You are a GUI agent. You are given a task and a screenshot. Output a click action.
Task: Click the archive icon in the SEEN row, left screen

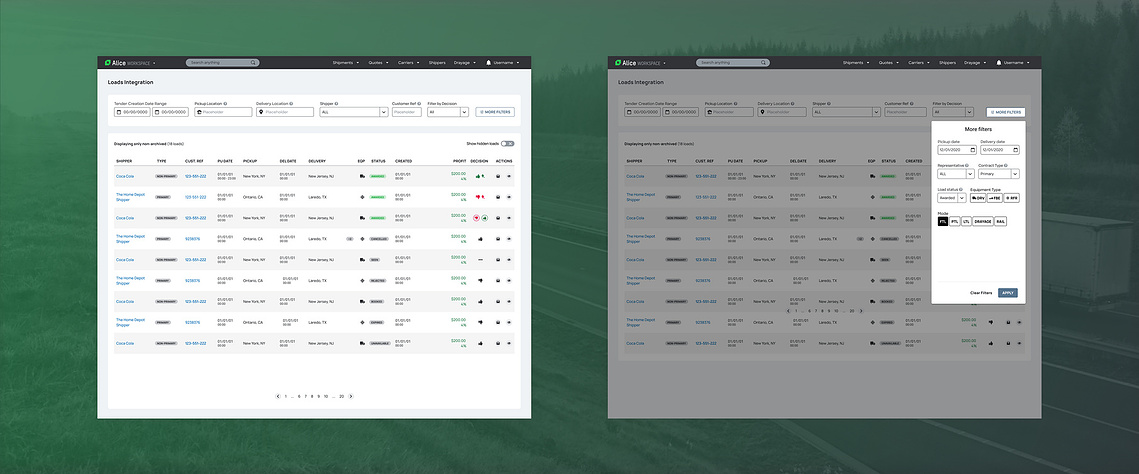(498, 259)
